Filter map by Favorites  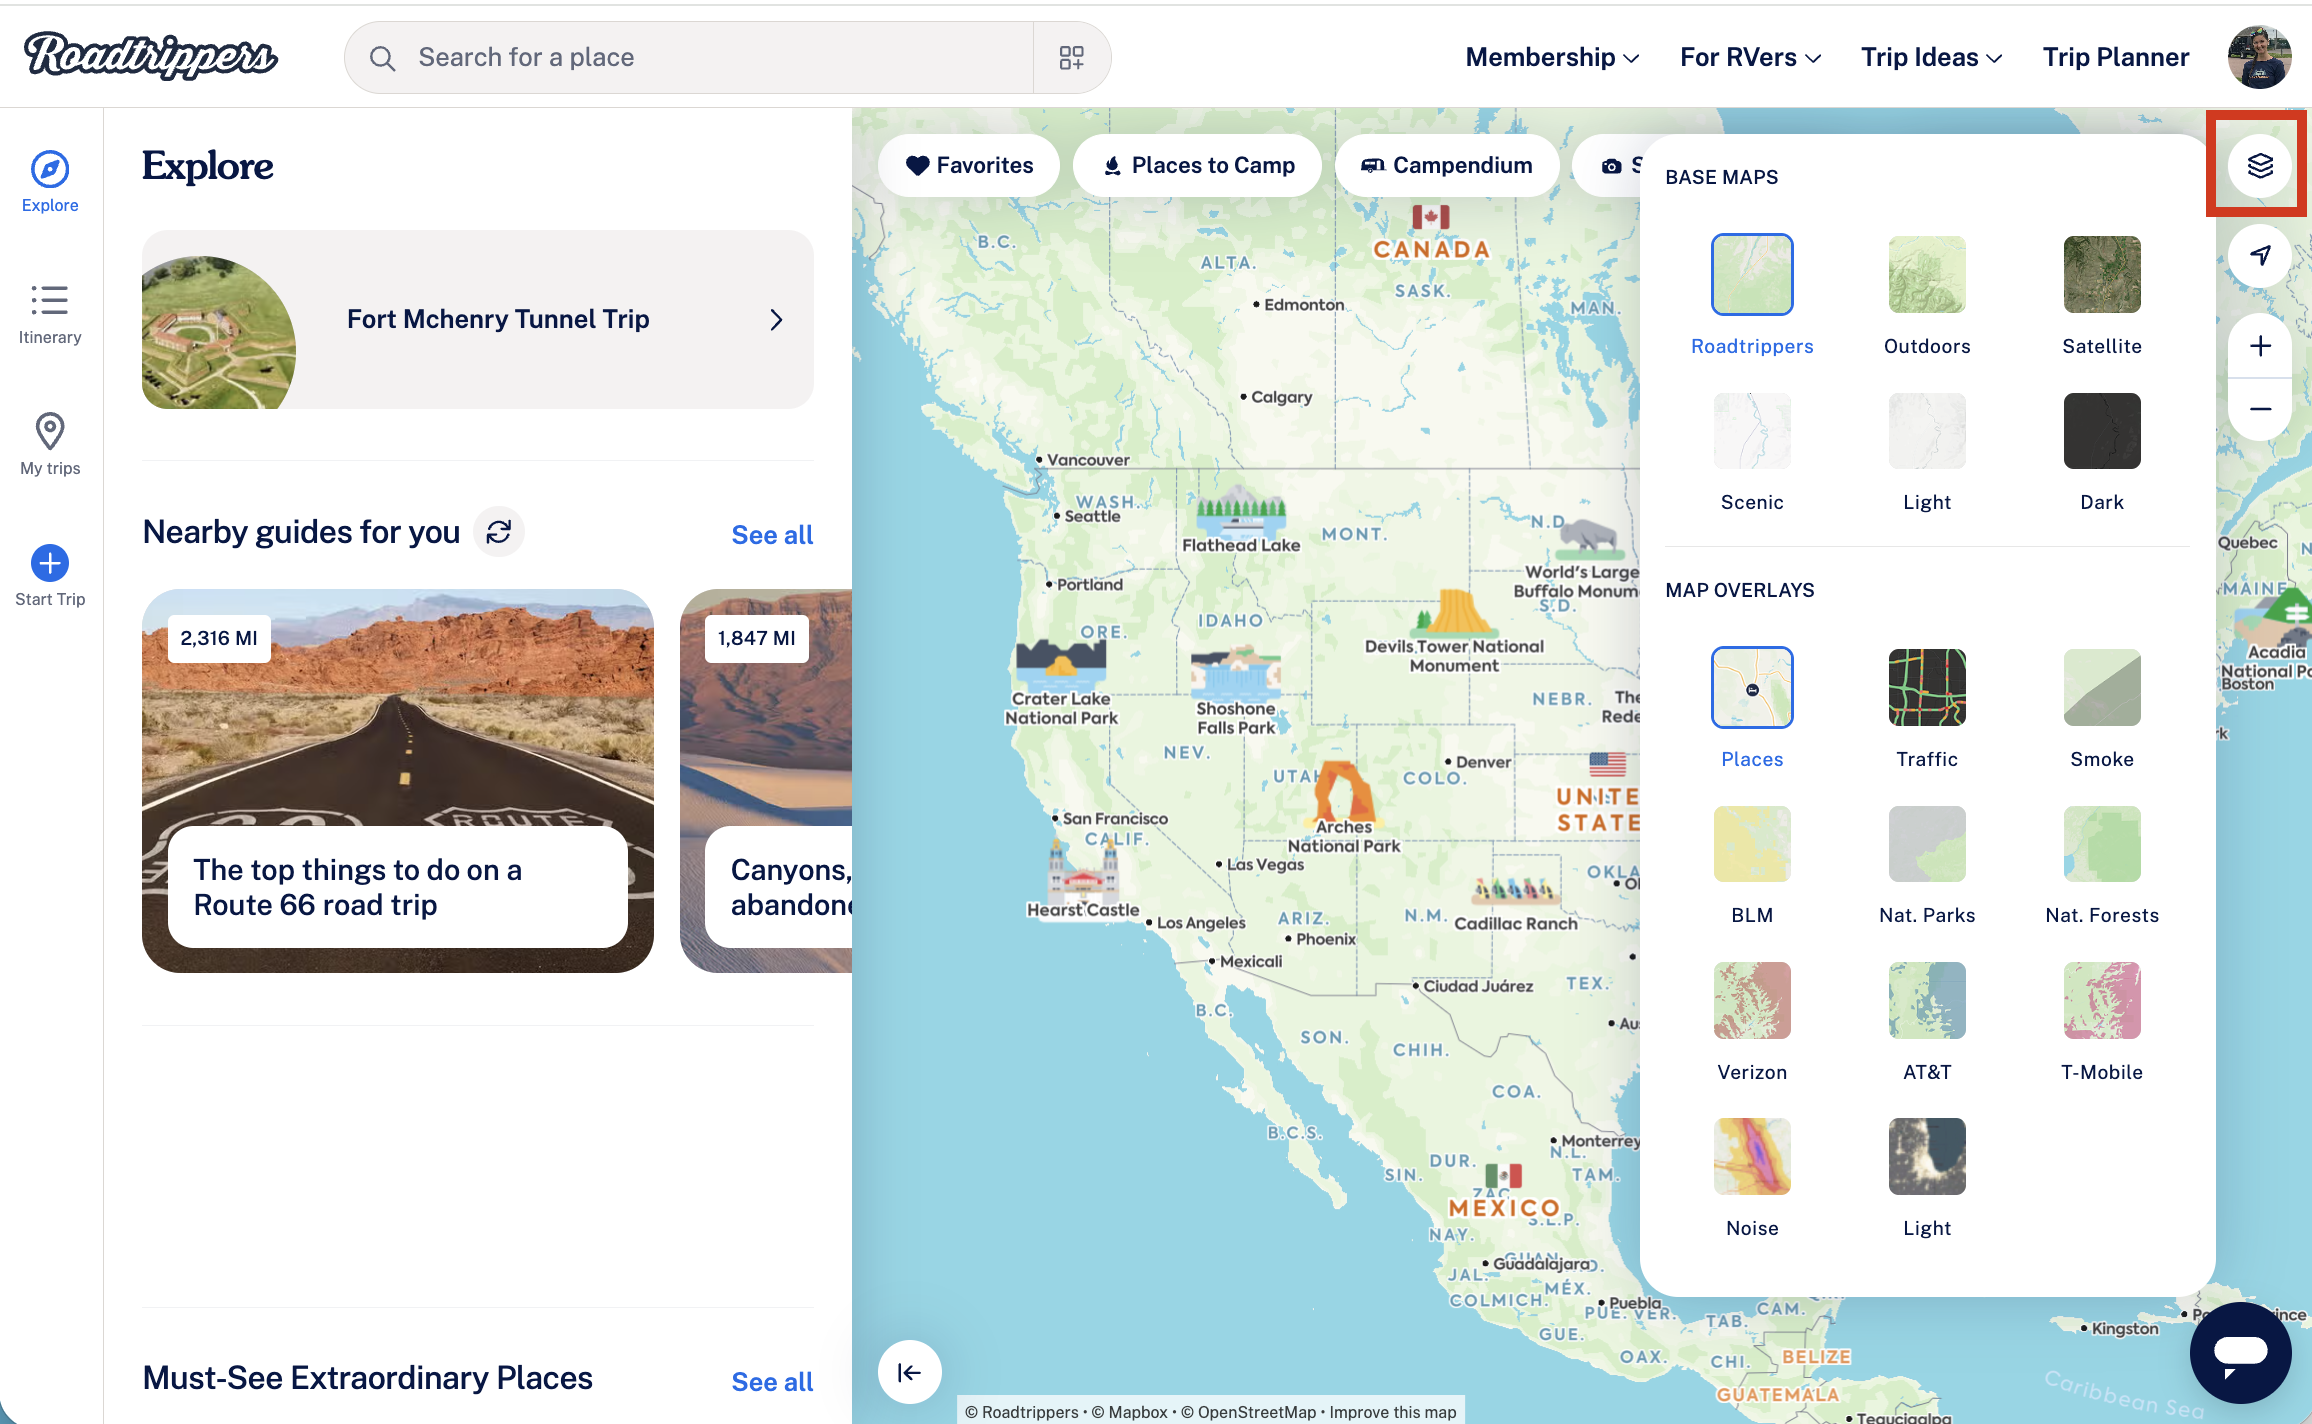pyautogui.click(x=968, y=165)
